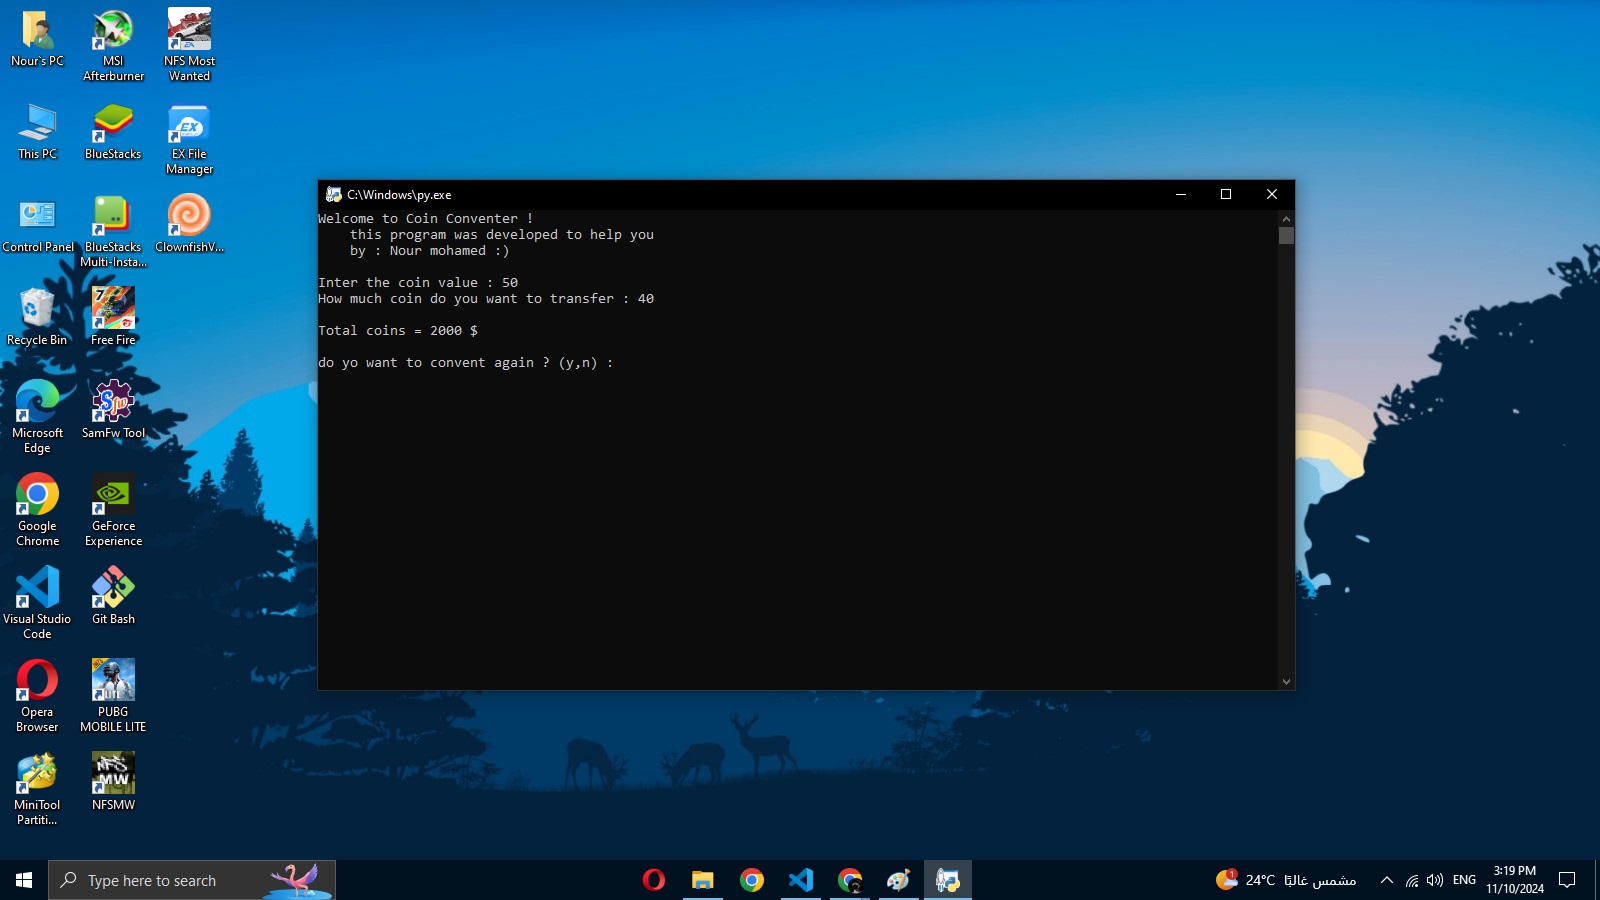The width and height of the screenshot is (1600, 900).
Task: Select the NFS Most Wanted desktop icon
Action: point(189,46)
